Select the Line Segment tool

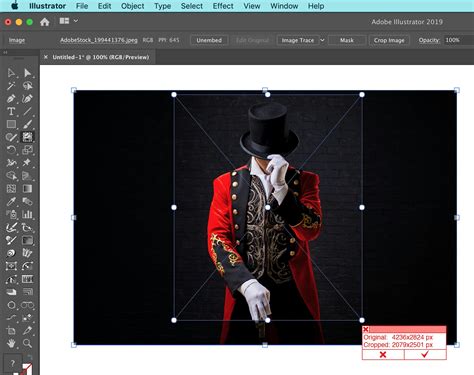pyautogui.click(x=27, y=111)
